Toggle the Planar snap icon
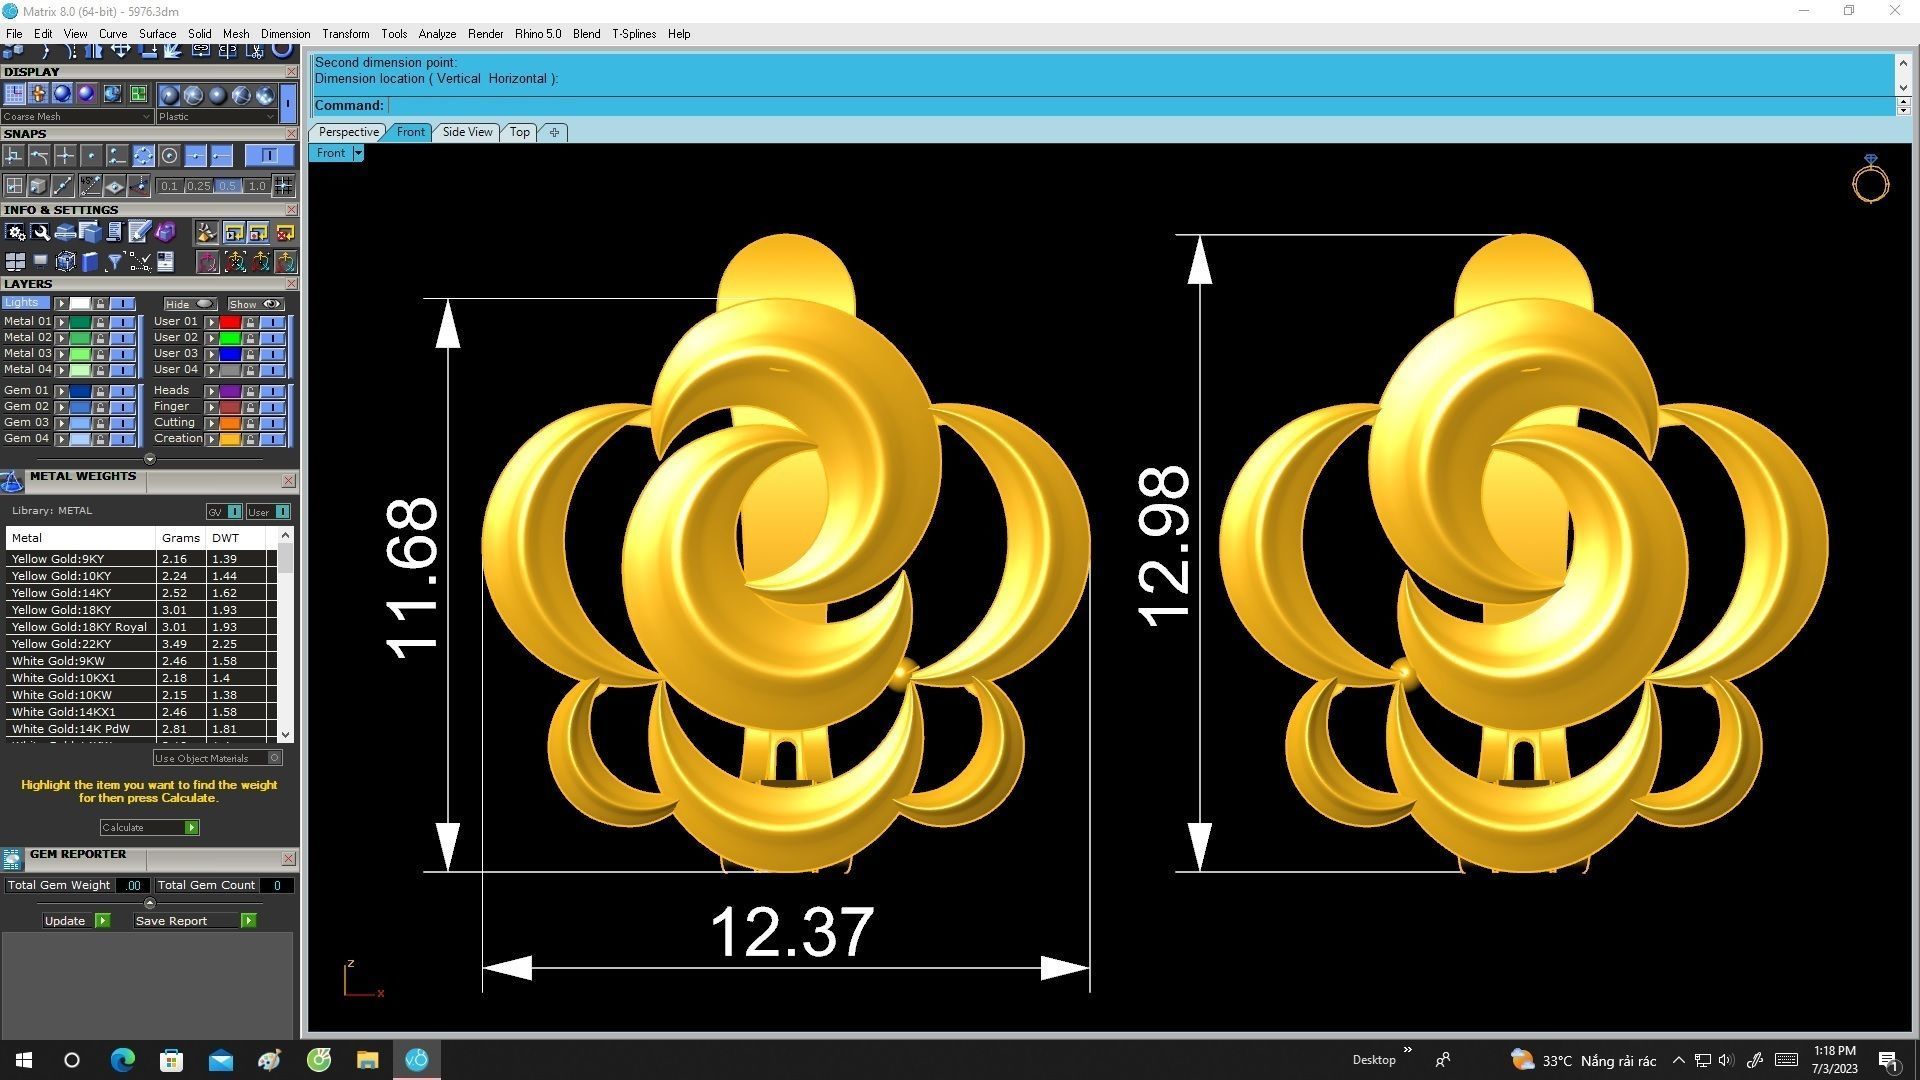 (115, 186)
